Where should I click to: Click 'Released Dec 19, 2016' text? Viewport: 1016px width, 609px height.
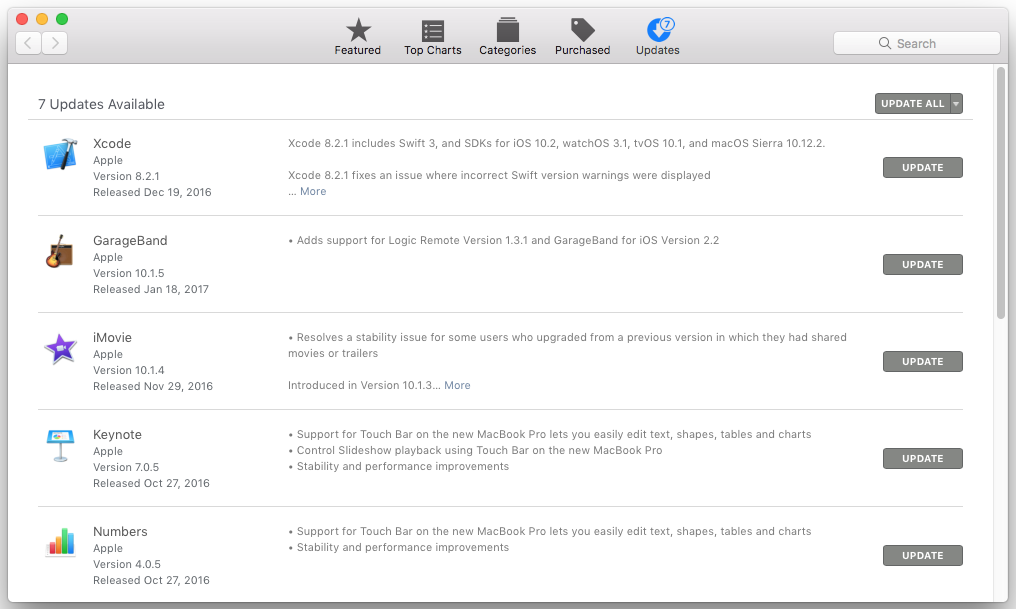pyautogui.click(x=152, y=192)
